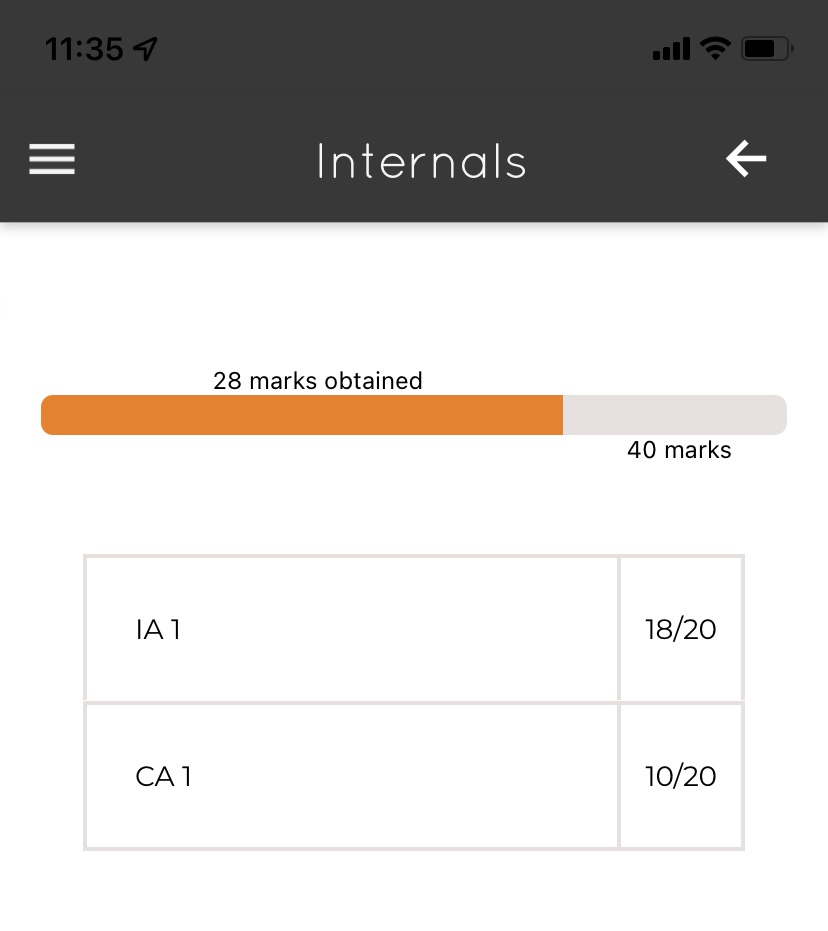Click the gray unfilled progress section
Viewport: 828px width, 931px height.
click(675, 415)
